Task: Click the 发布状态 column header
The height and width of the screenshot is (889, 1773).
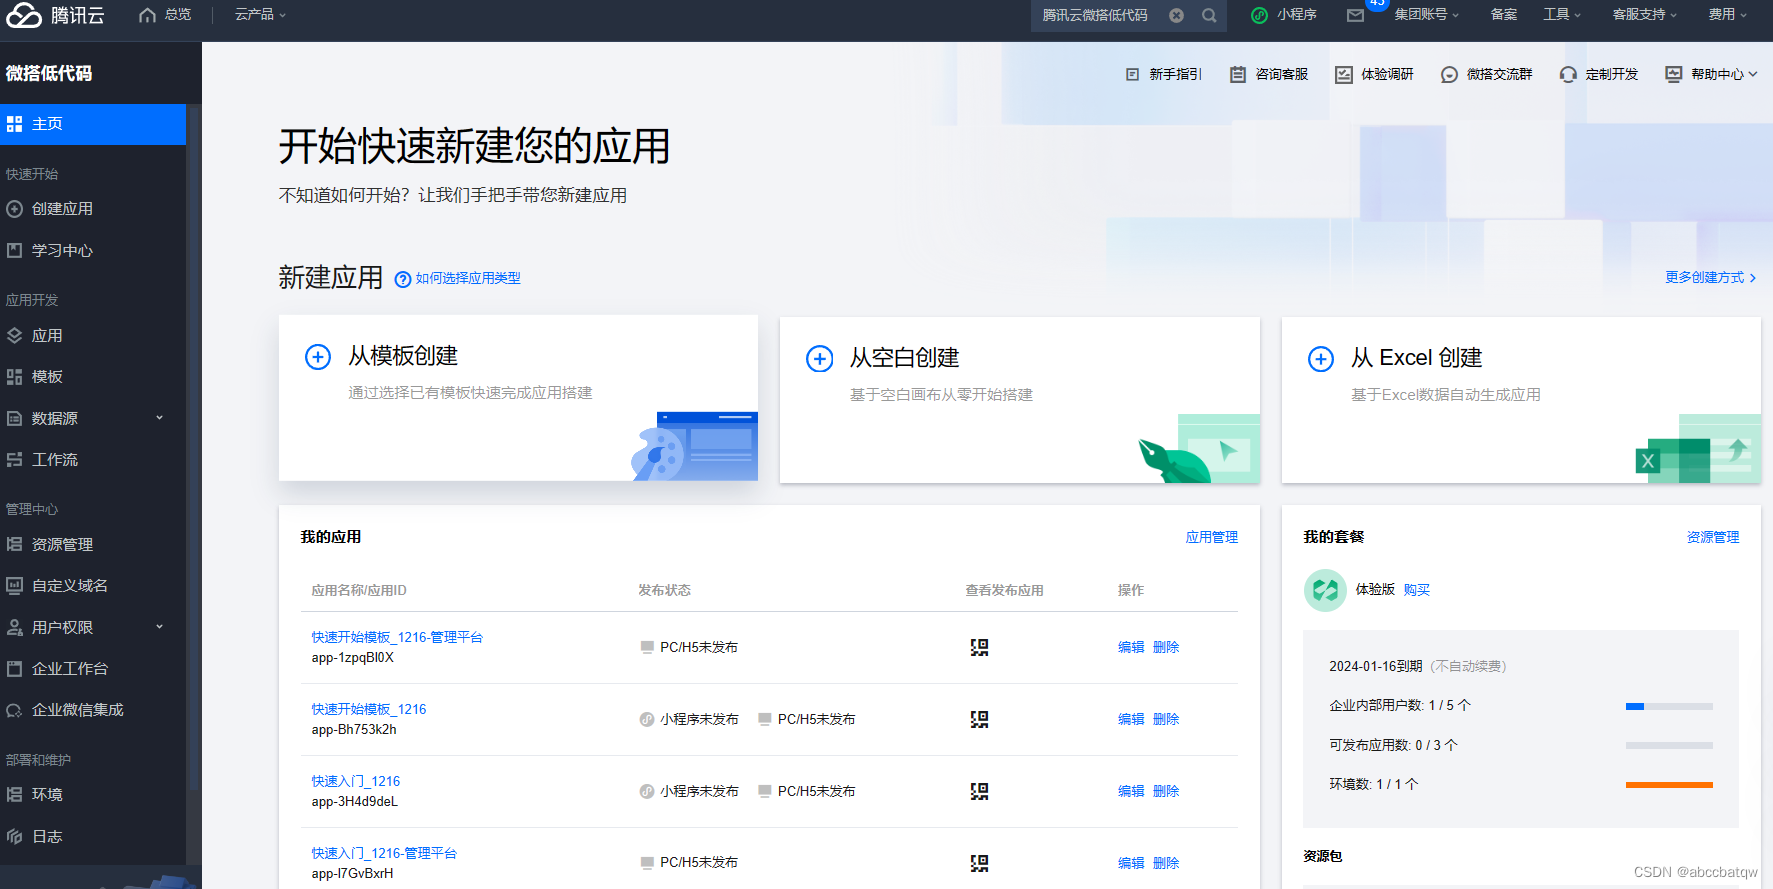Action: 665,591
